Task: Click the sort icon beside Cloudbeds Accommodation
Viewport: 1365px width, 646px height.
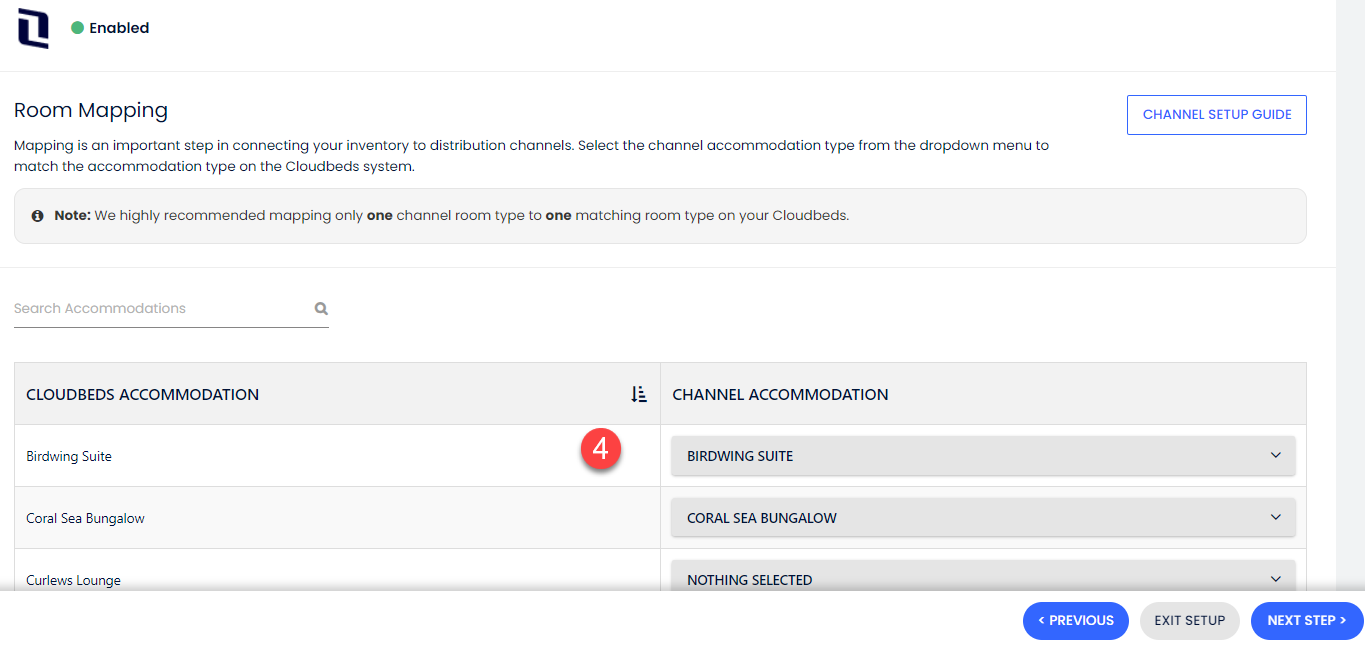Action: click(638, 394)
